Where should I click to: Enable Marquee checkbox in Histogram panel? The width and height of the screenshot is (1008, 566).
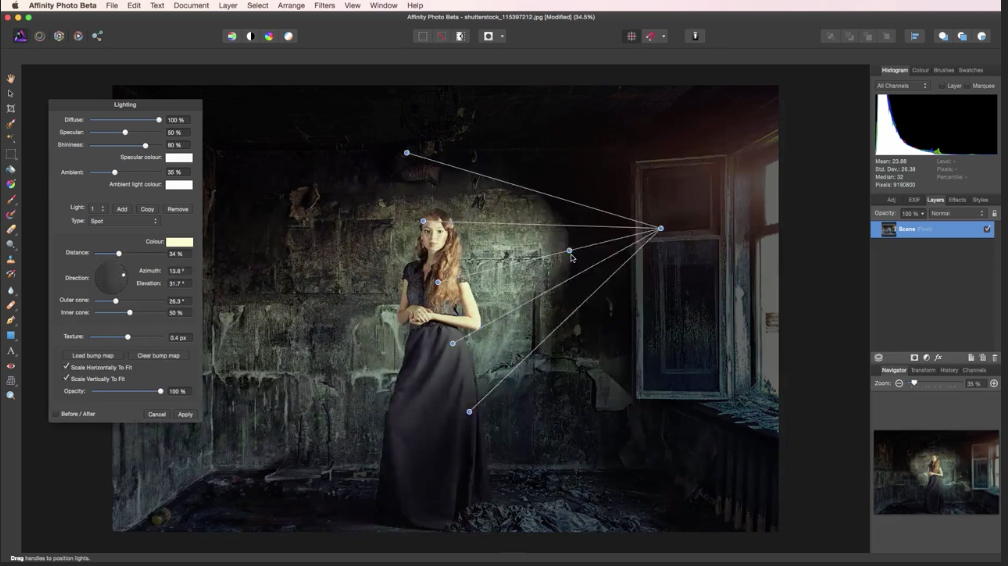[967, 86]
